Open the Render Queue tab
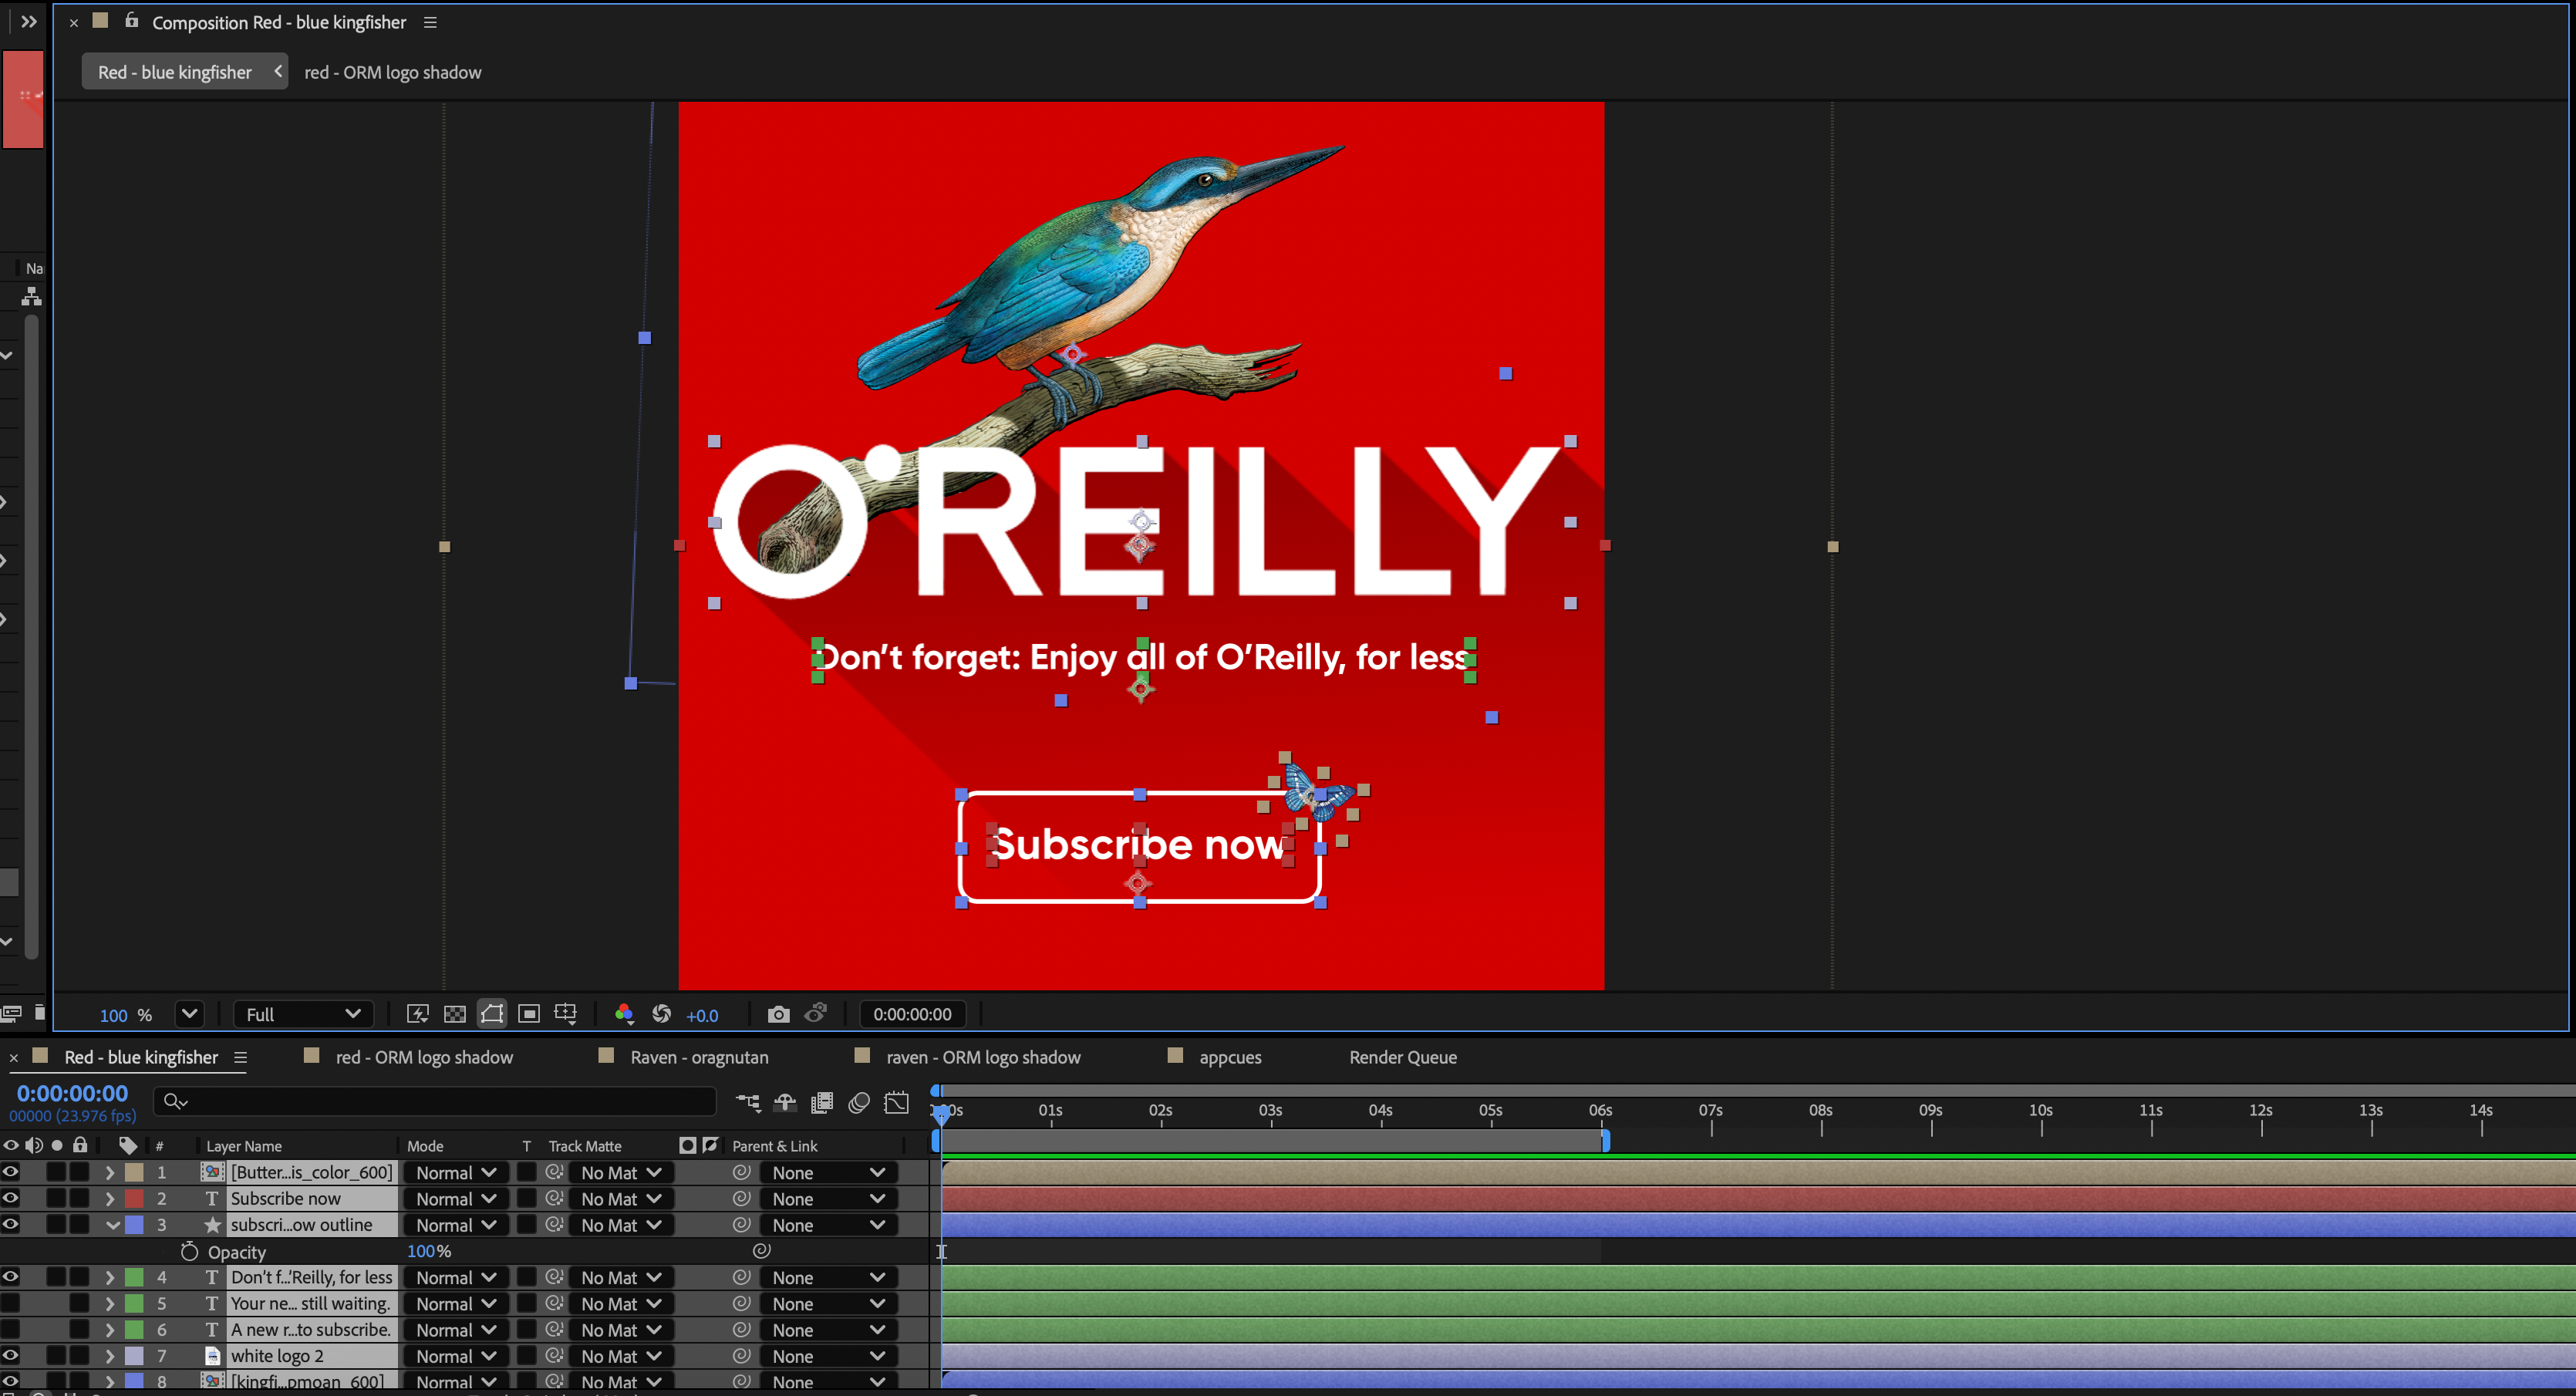The height and width of the screenshot is (1396, 2576). (1402, 1057)
